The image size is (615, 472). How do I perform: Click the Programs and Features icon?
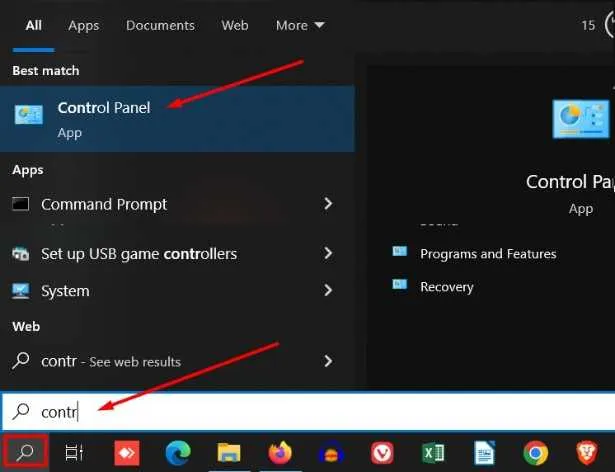click(400, 251)
